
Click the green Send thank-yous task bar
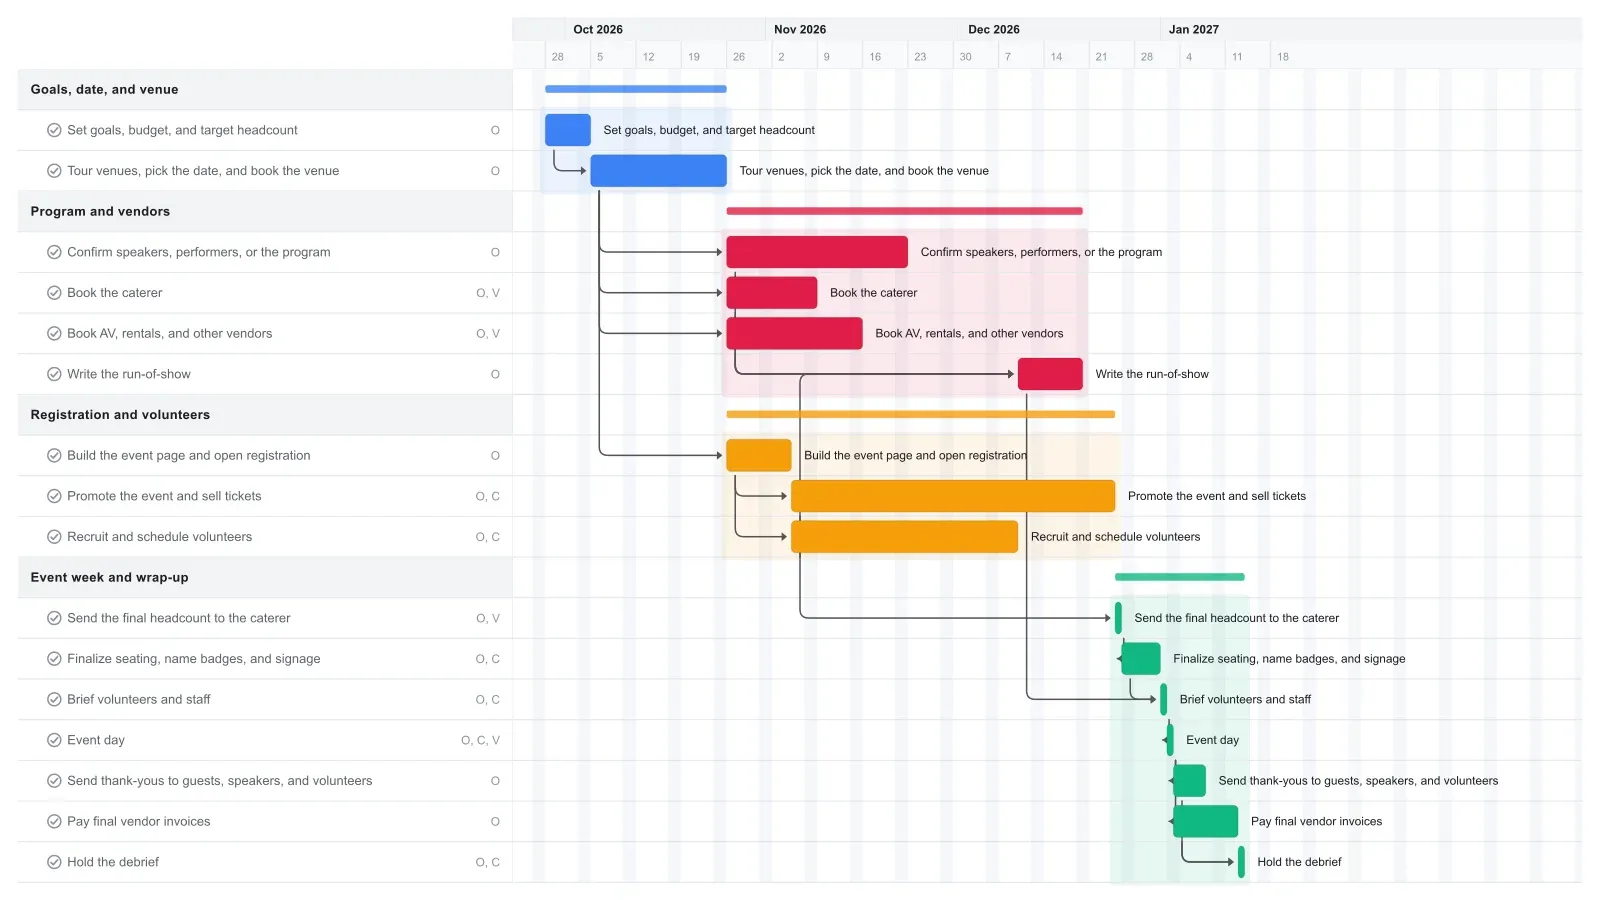(x=1190, y=781)
